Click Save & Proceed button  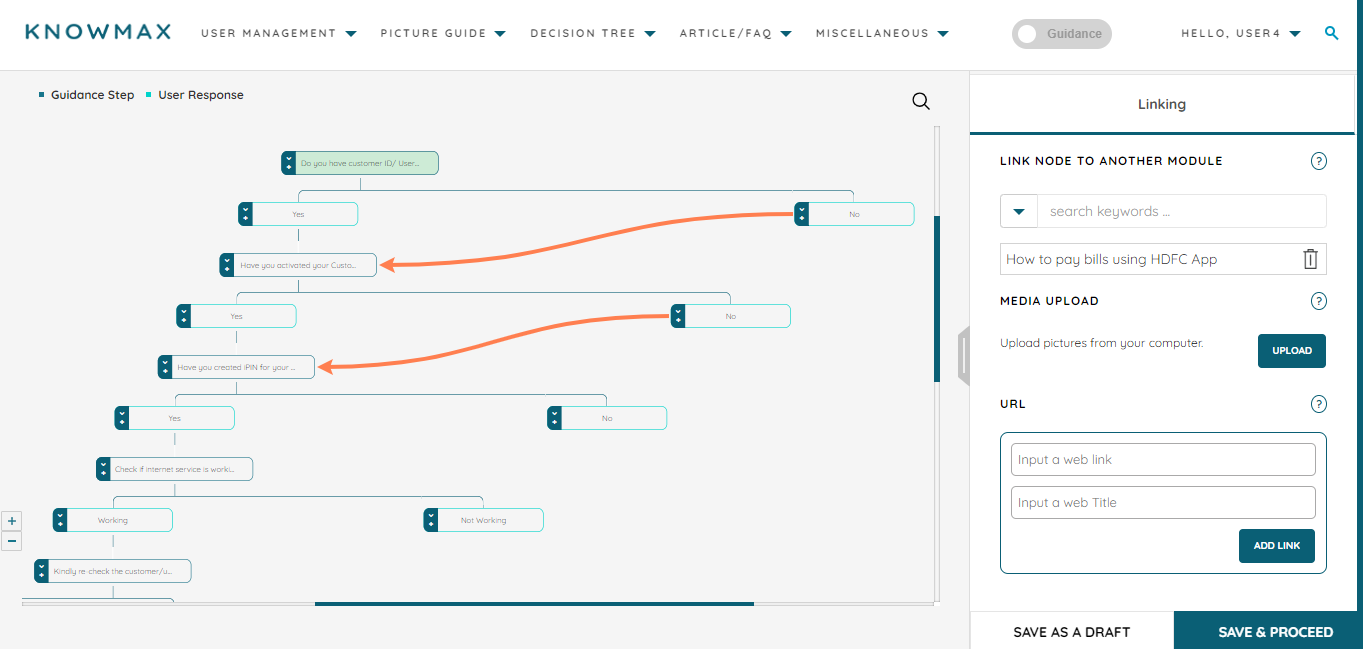1275,632
